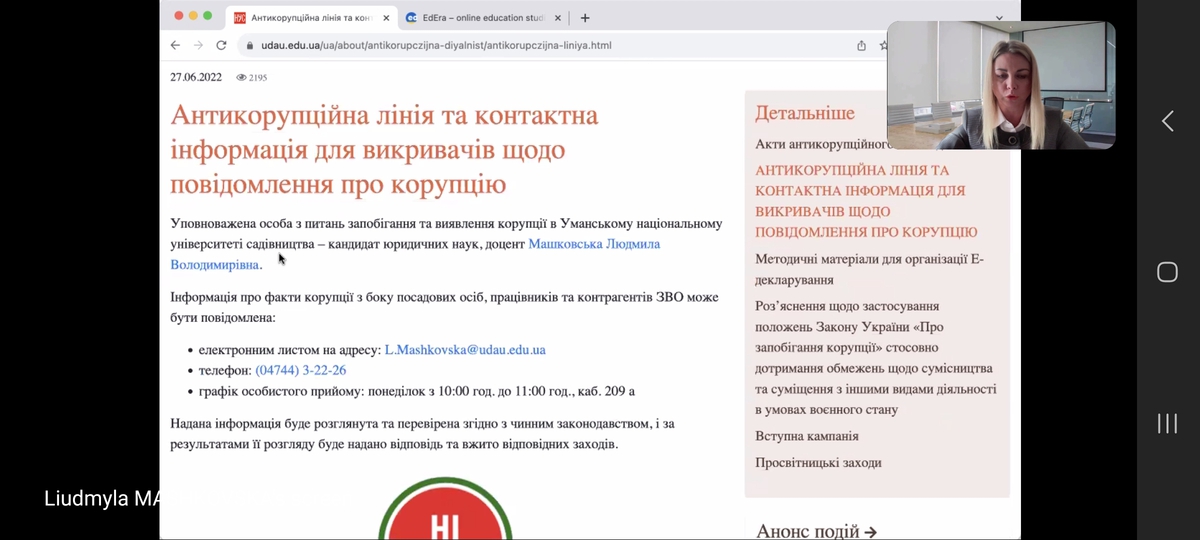Click the red HI sign image
1200x540 pixels.
click(x=445, y=510)
